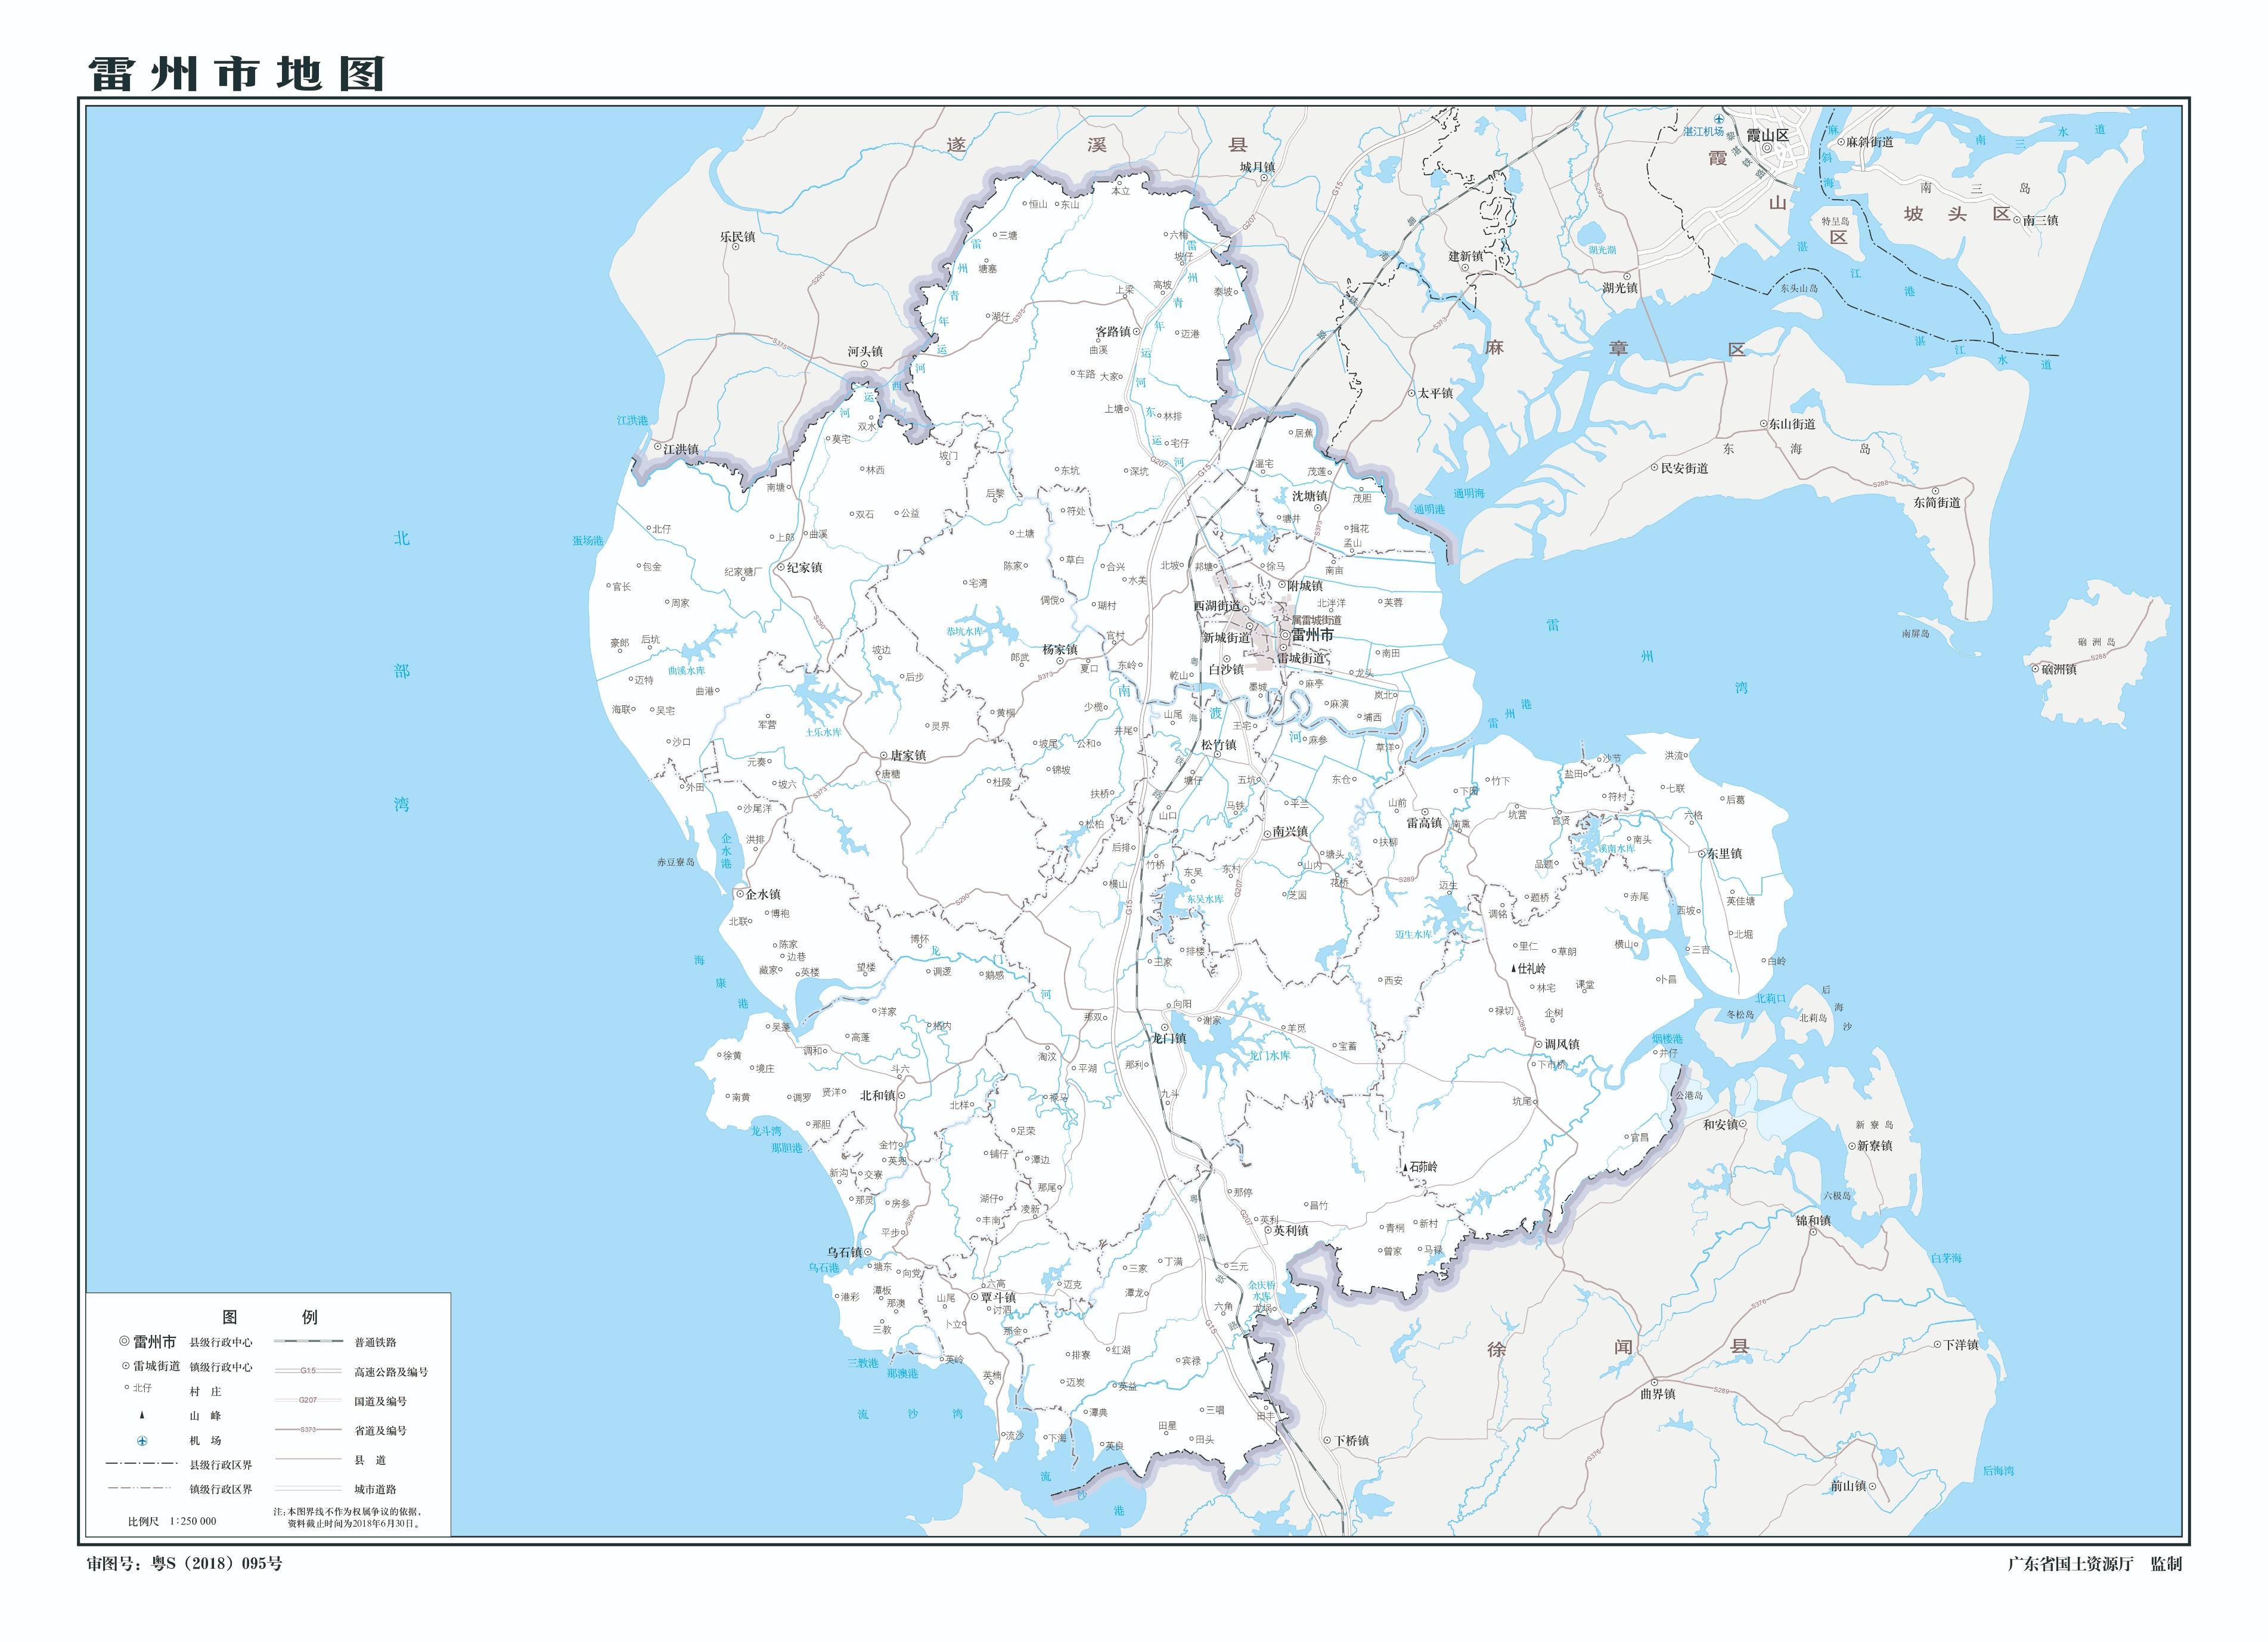This screenshot has width=2268, height=1642.
Task: Click the double-circle symbol beside 雷州市
Action: coord(1286,636)
